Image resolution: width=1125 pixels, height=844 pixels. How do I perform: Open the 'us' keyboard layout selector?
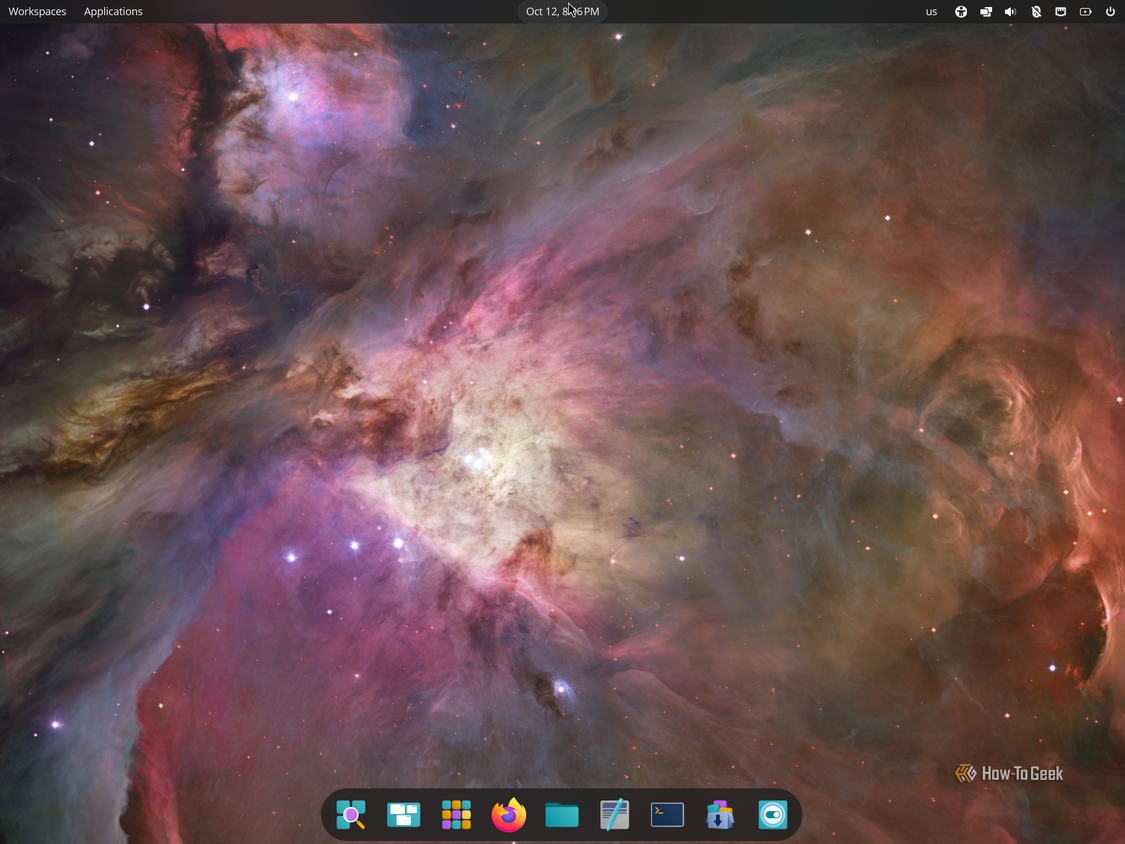(931, 11)
